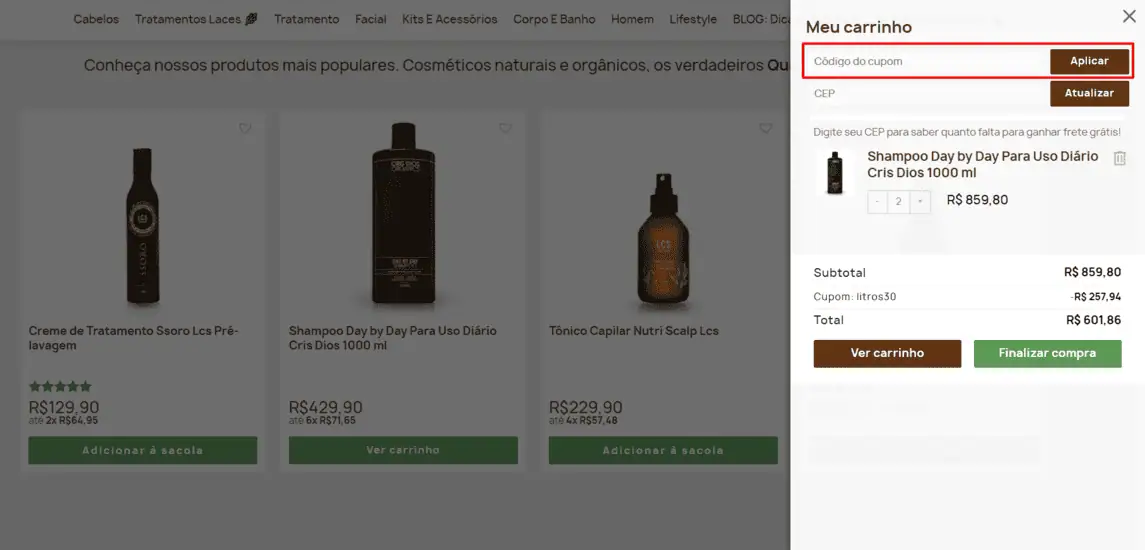Click the Meu carrinho heading
The image size is (1145, 550).
(859, 27)
